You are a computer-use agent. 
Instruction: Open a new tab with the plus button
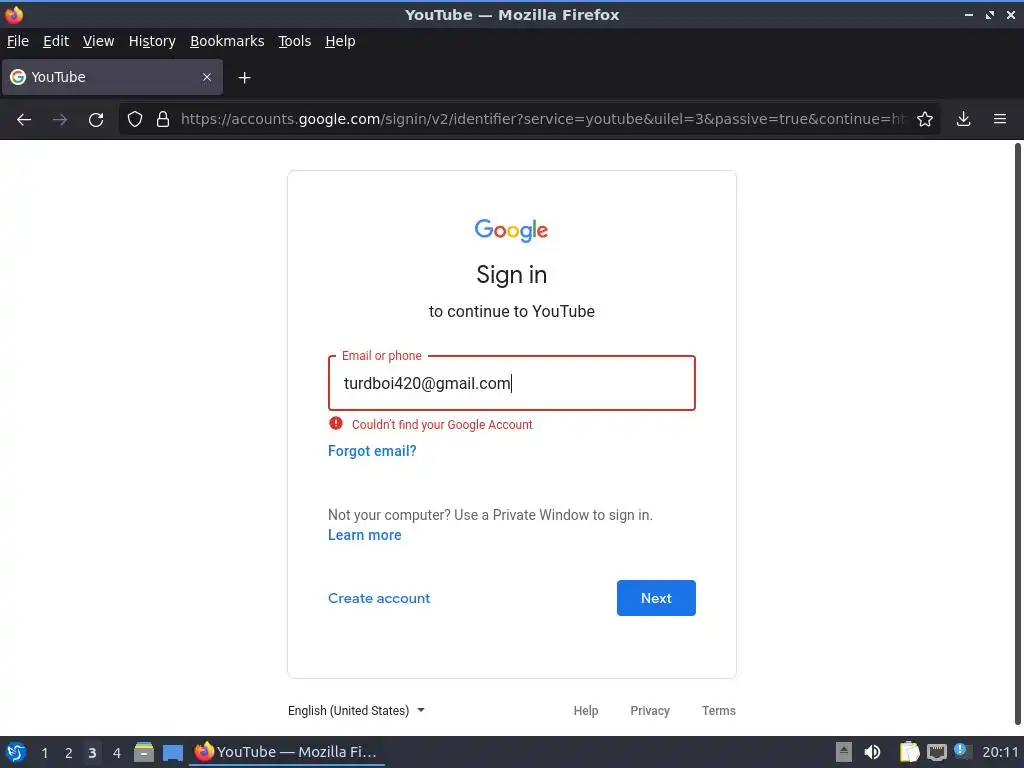(244, 78)
